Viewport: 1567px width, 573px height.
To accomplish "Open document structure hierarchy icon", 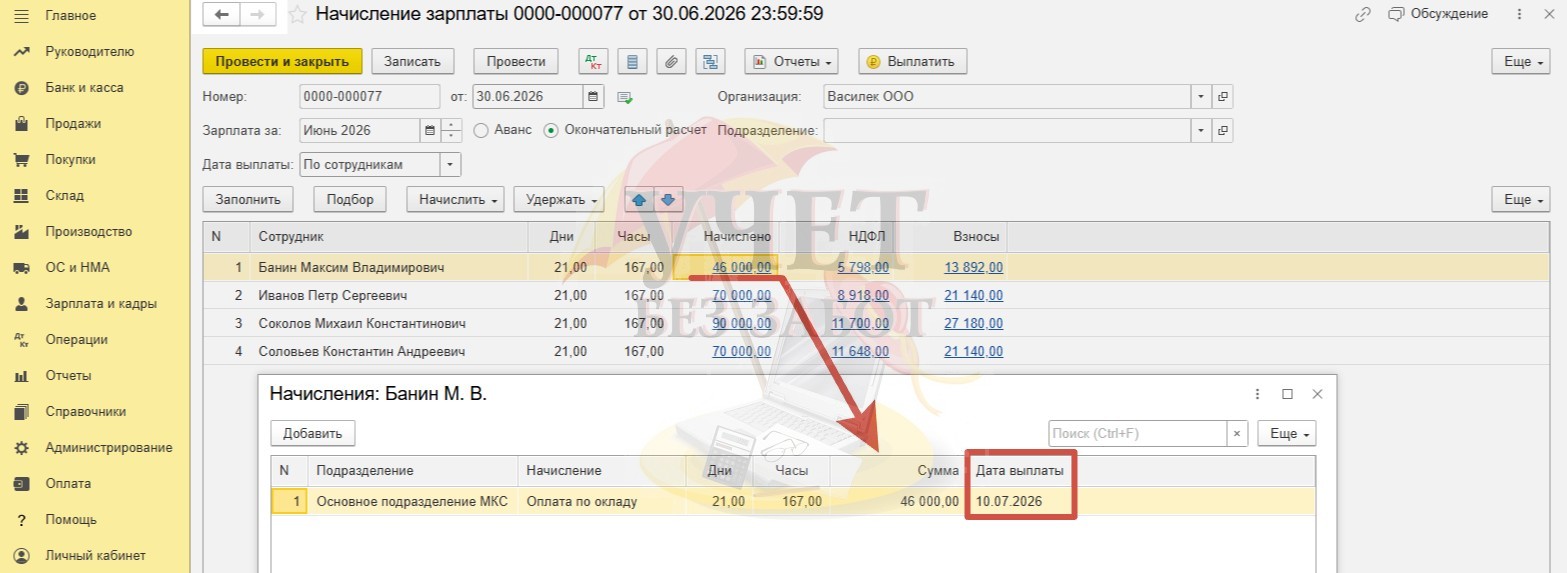I will [x=711, y=61].
